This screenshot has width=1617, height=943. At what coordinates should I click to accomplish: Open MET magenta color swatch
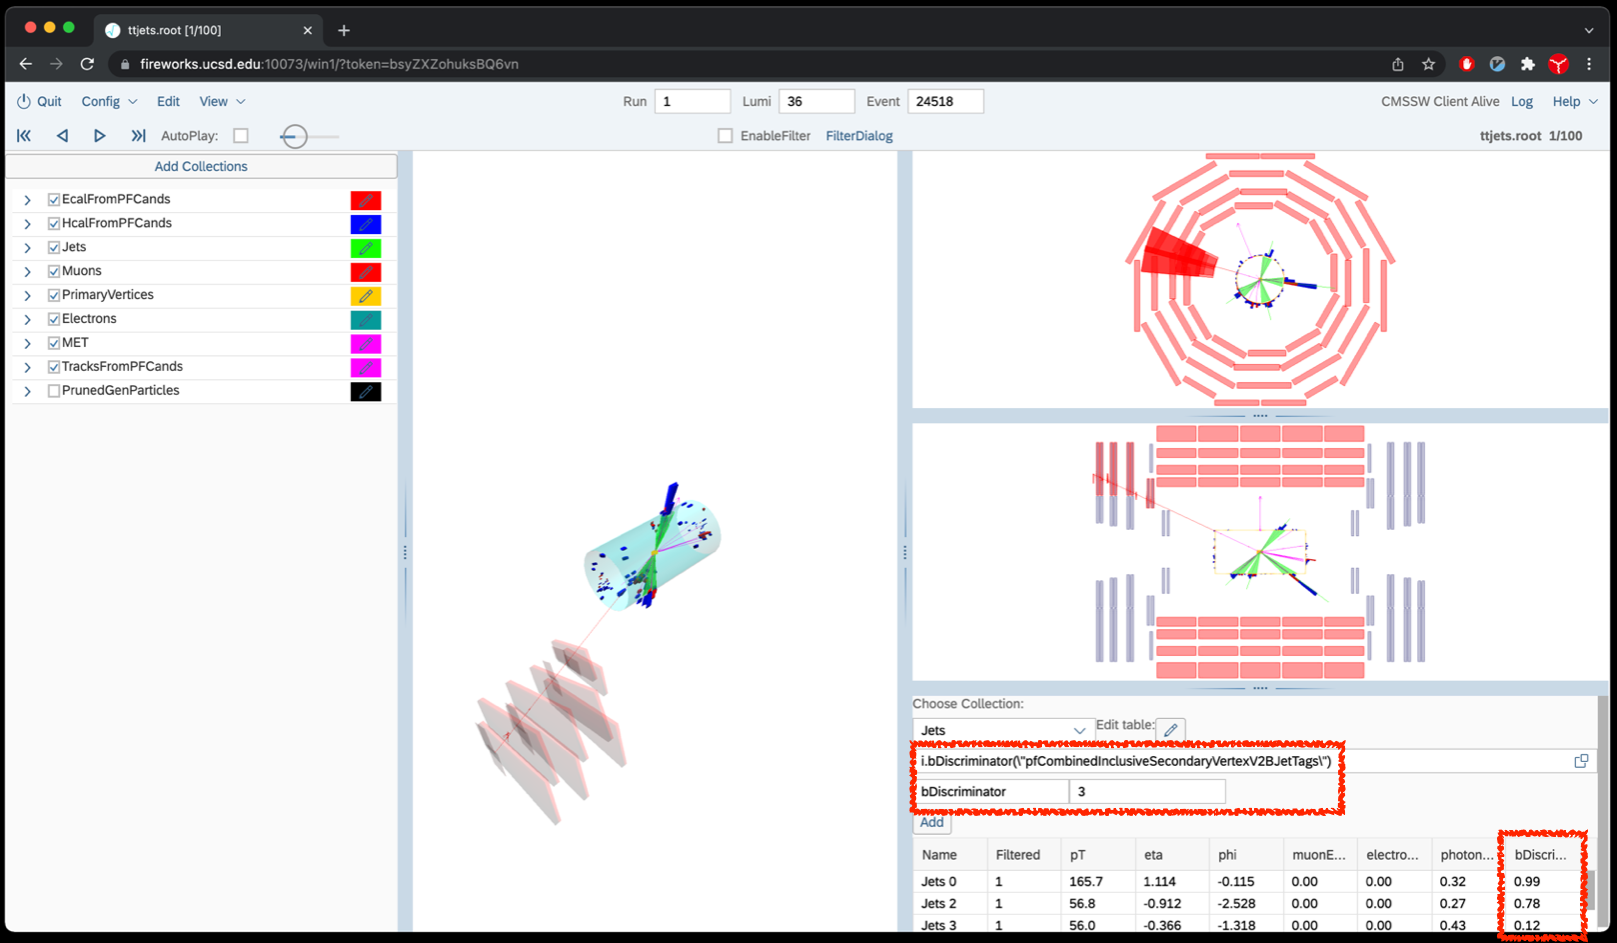[366, 344]
